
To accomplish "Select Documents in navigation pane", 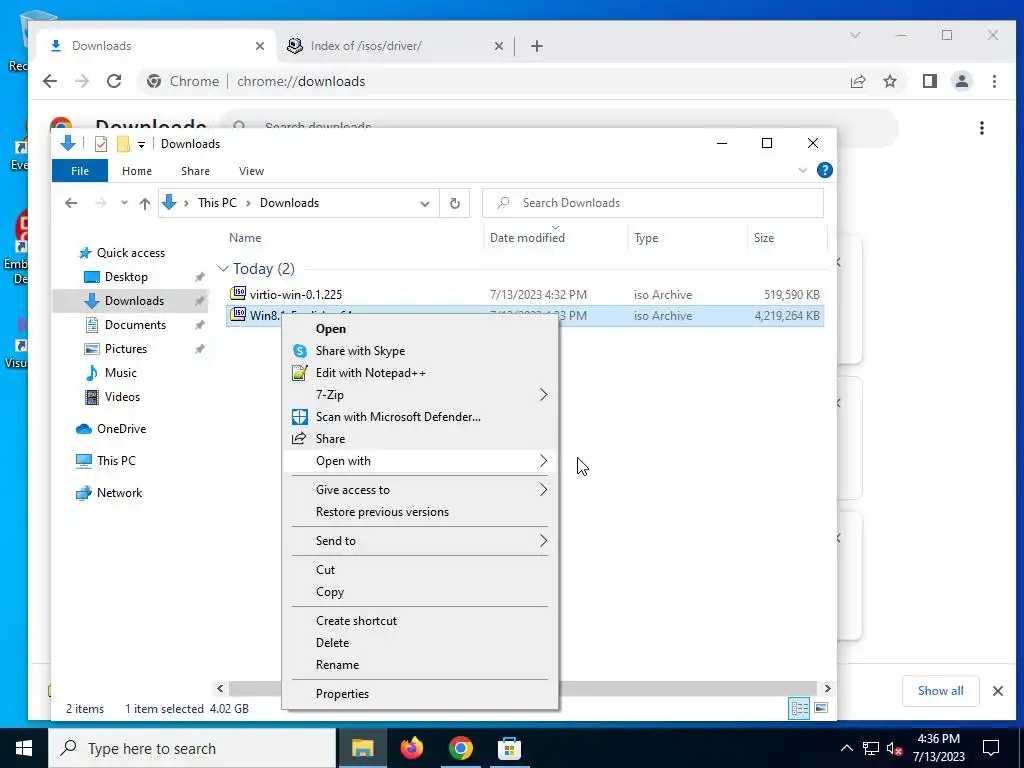I will point(135,325).
